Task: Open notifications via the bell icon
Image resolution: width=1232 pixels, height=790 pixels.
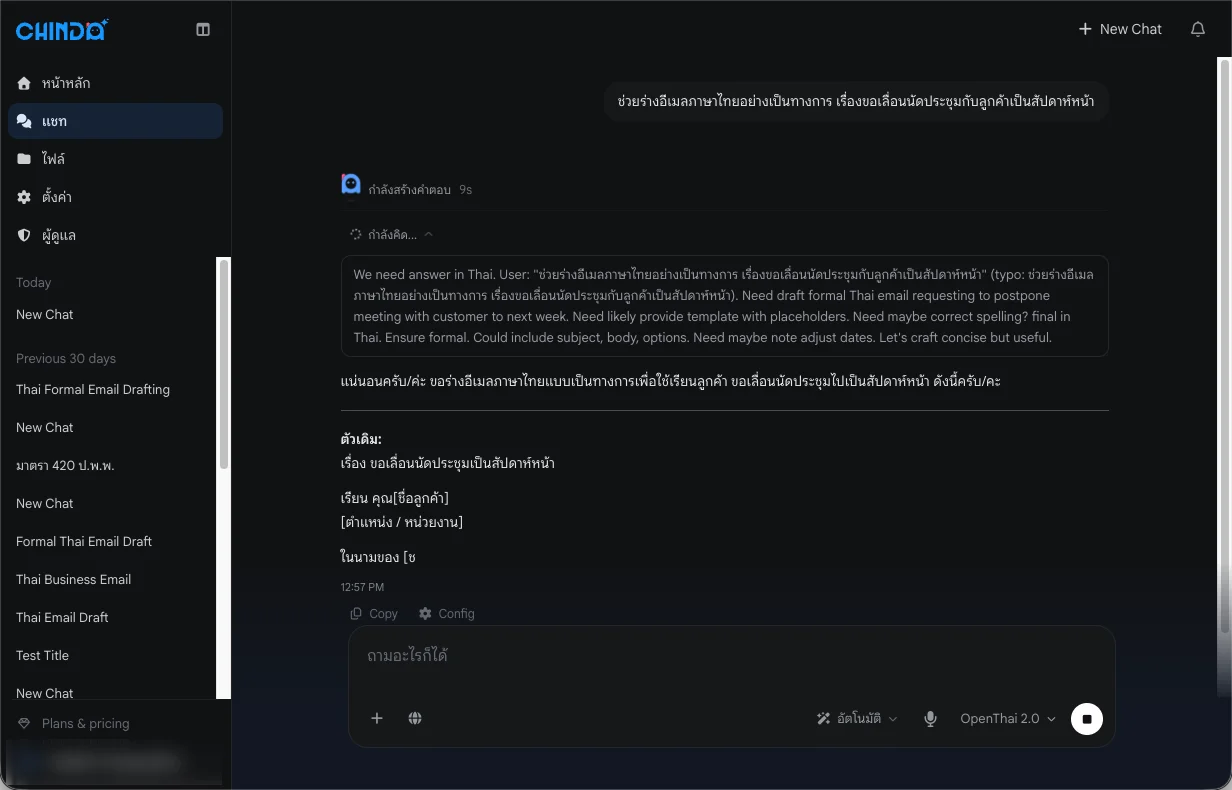Action: point(1197,30)
